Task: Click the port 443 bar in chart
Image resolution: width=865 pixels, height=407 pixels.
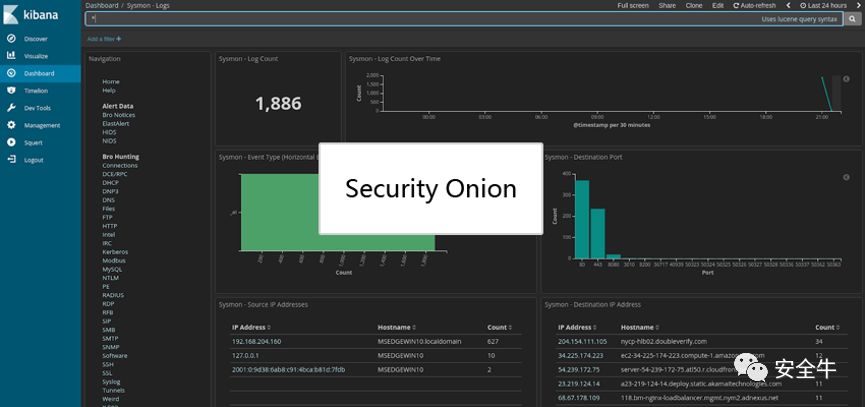Action: pyautogui.click(x=597, y=234)
